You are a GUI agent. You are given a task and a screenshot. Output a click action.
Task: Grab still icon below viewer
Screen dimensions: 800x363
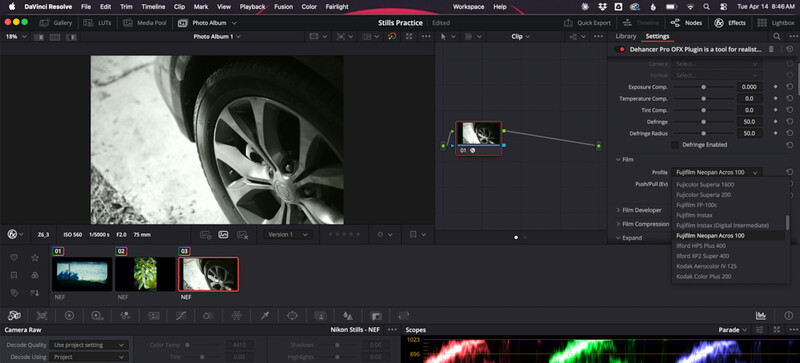point(223,234)
